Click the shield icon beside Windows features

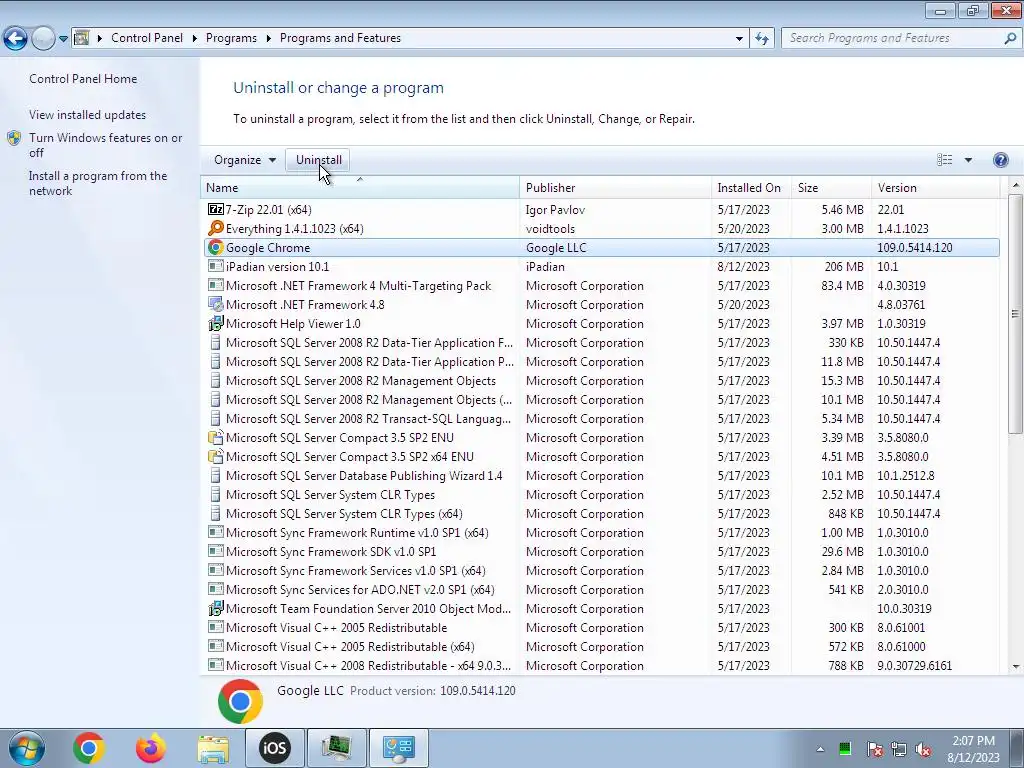click(x=14, y=138)
